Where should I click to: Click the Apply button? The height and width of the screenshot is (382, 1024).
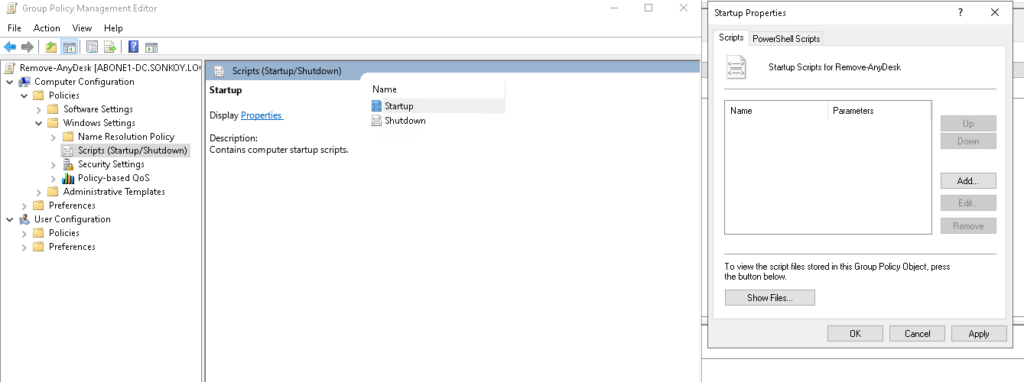coord(978,334)
